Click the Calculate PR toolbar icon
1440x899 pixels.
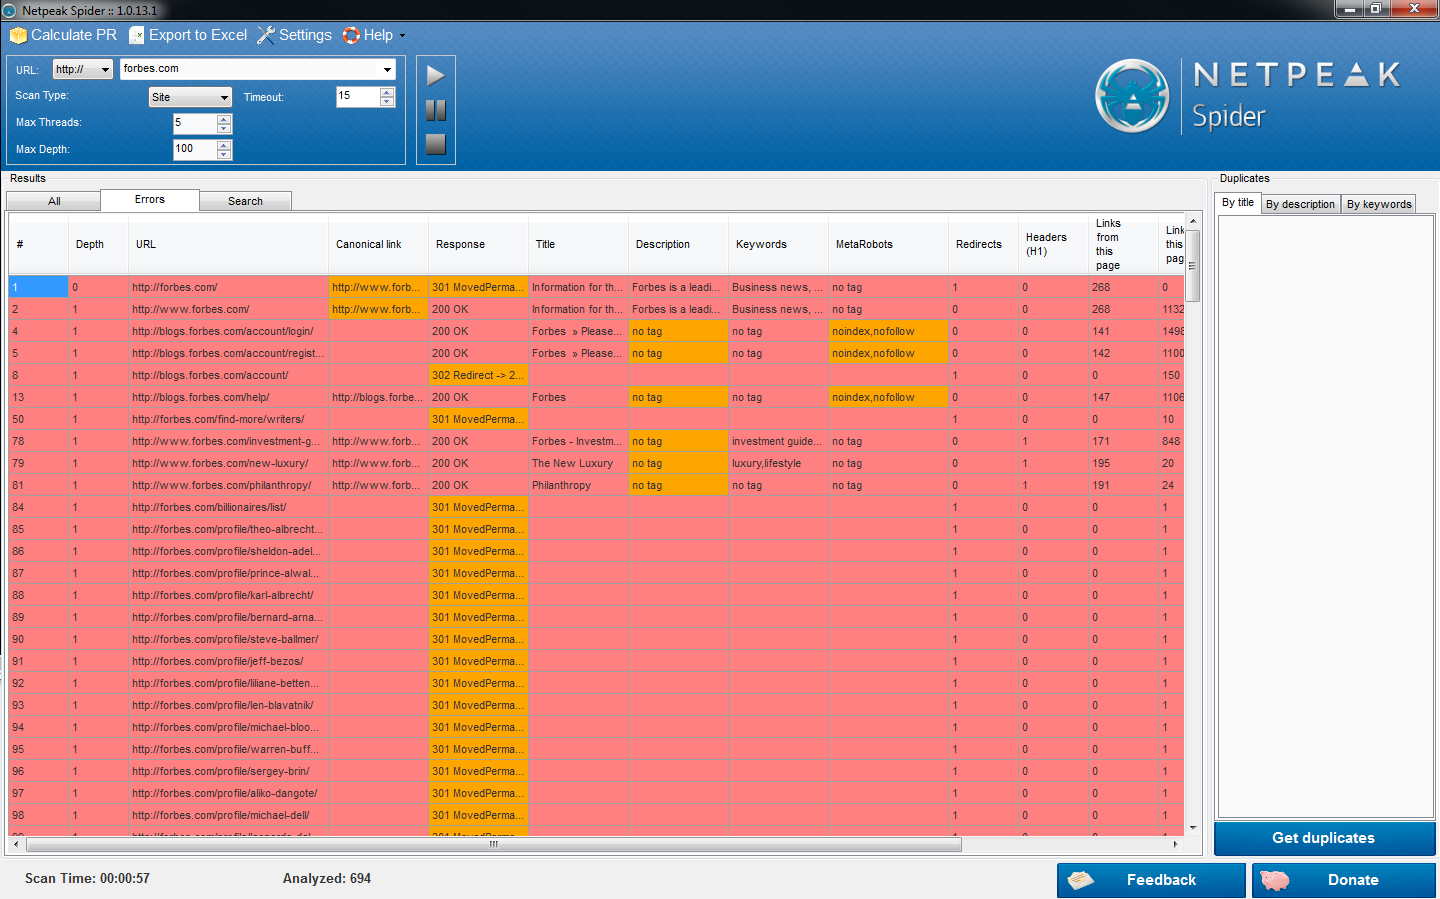point(63,35)
